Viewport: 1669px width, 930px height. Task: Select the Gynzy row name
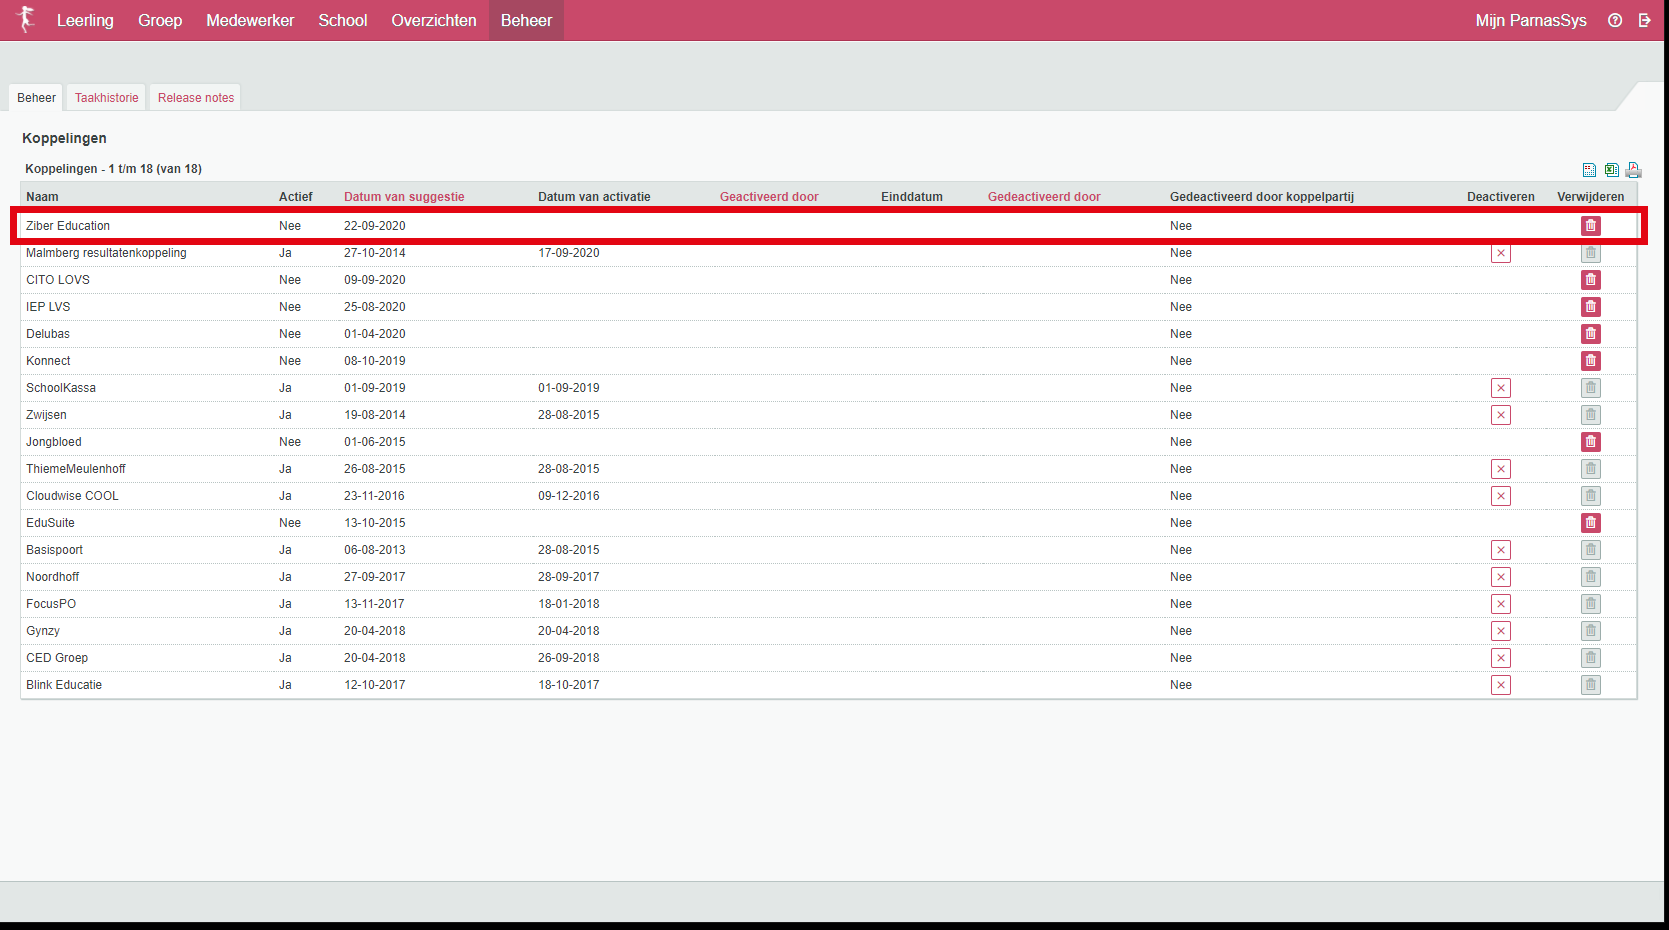[x=43, y=631]
